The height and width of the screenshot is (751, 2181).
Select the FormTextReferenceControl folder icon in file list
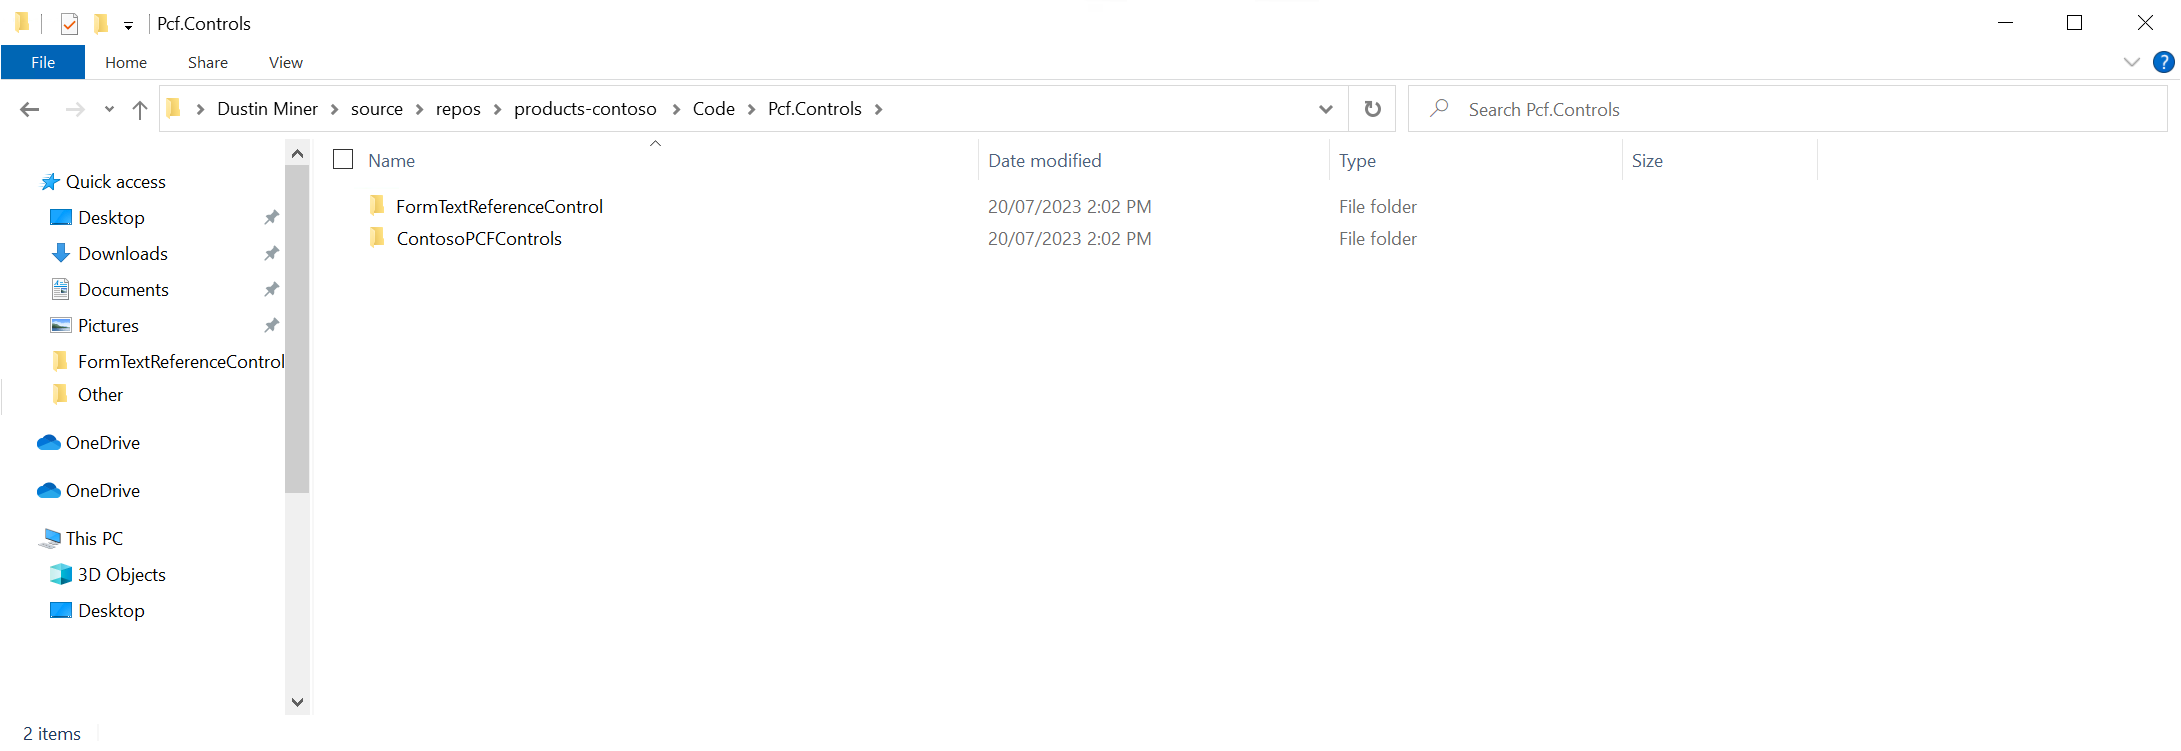(377, 206)
